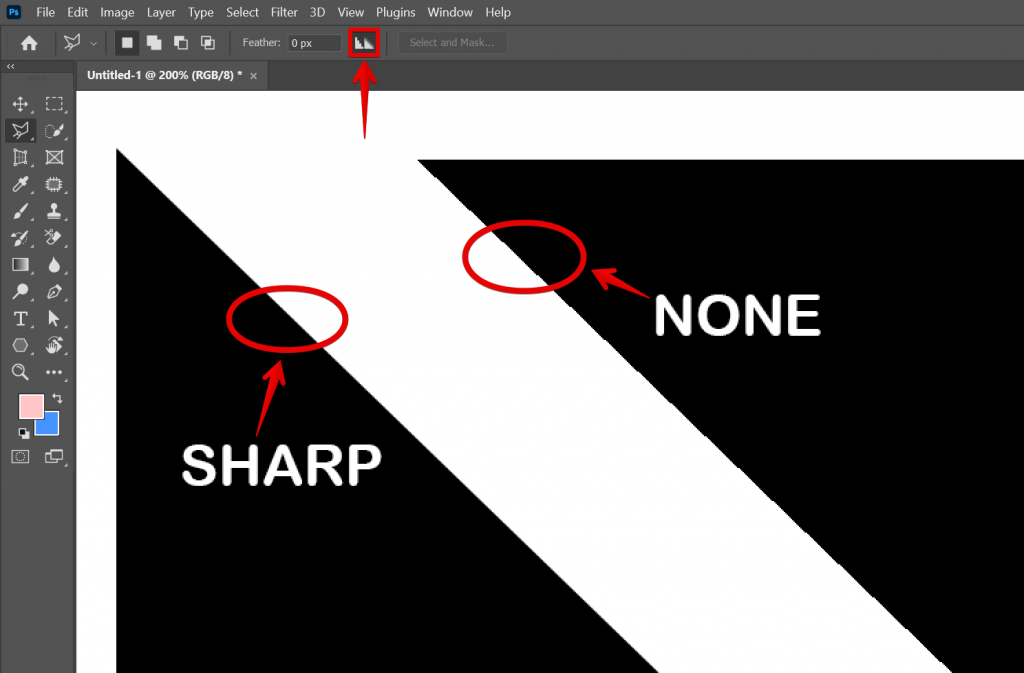Open the Filter menu
This screenshot has height=673, width=1024.
click(x=284, y=12)
